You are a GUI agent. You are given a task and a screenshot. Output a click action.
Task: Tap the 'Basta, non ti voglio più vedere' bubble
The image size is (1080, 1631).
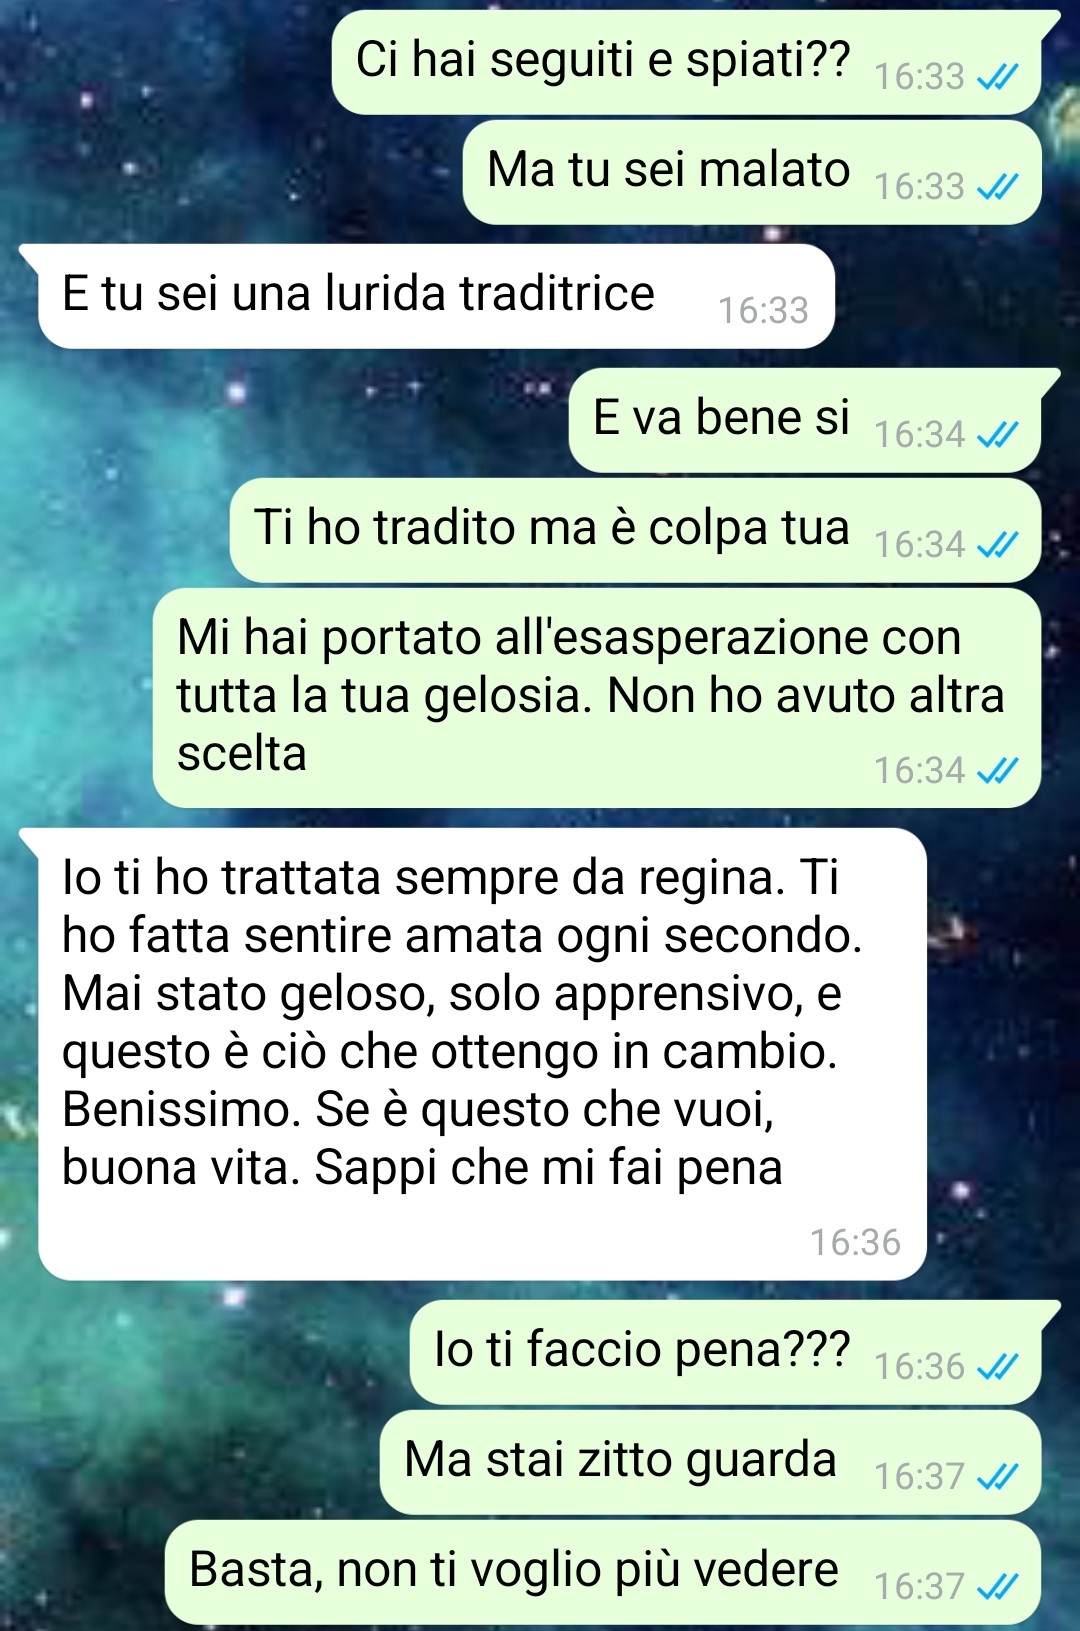tap(603, 1572)
